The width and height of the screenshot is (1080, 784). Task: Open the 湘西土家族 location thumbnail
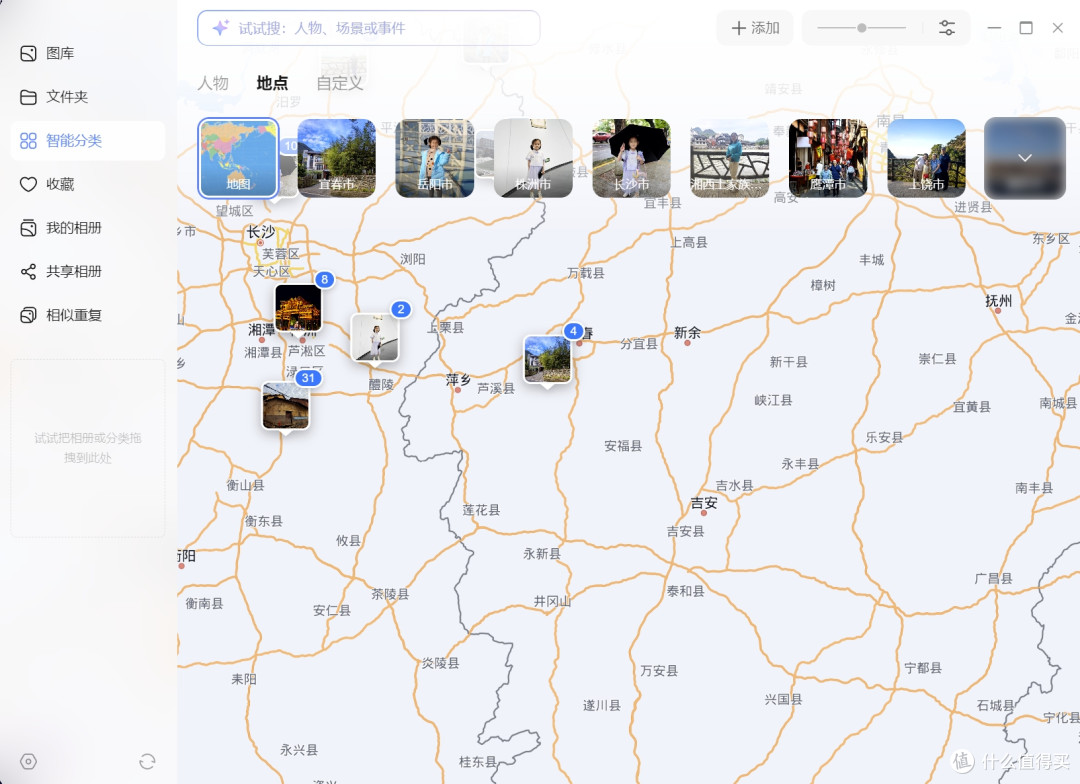(729, 158)
